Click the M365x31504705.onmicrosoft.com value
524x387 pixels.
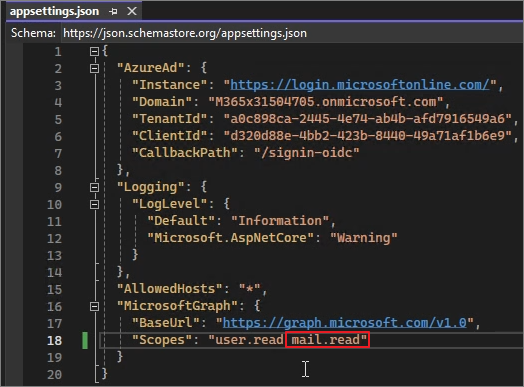coord(326,102)
